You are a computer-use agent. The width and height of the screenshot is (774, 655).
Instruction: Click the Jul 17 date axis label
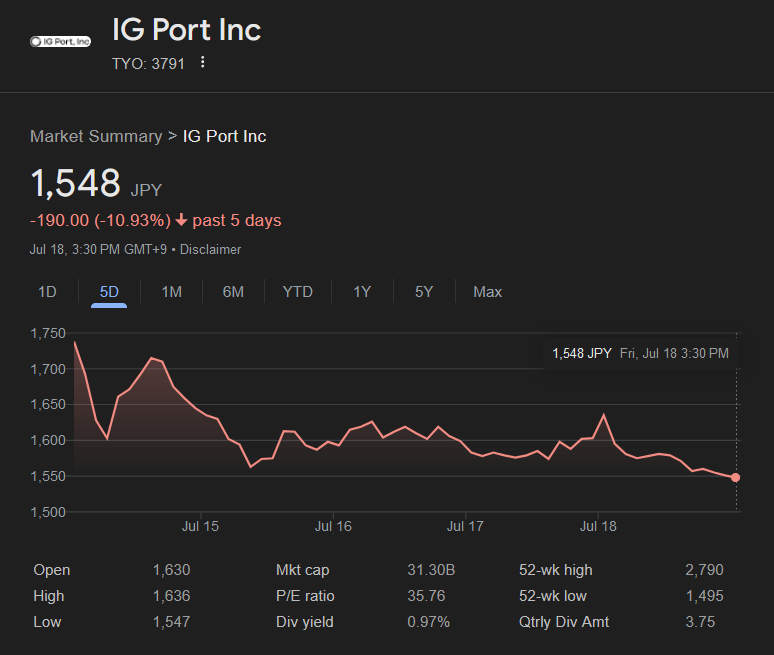(x=465, y=526)
